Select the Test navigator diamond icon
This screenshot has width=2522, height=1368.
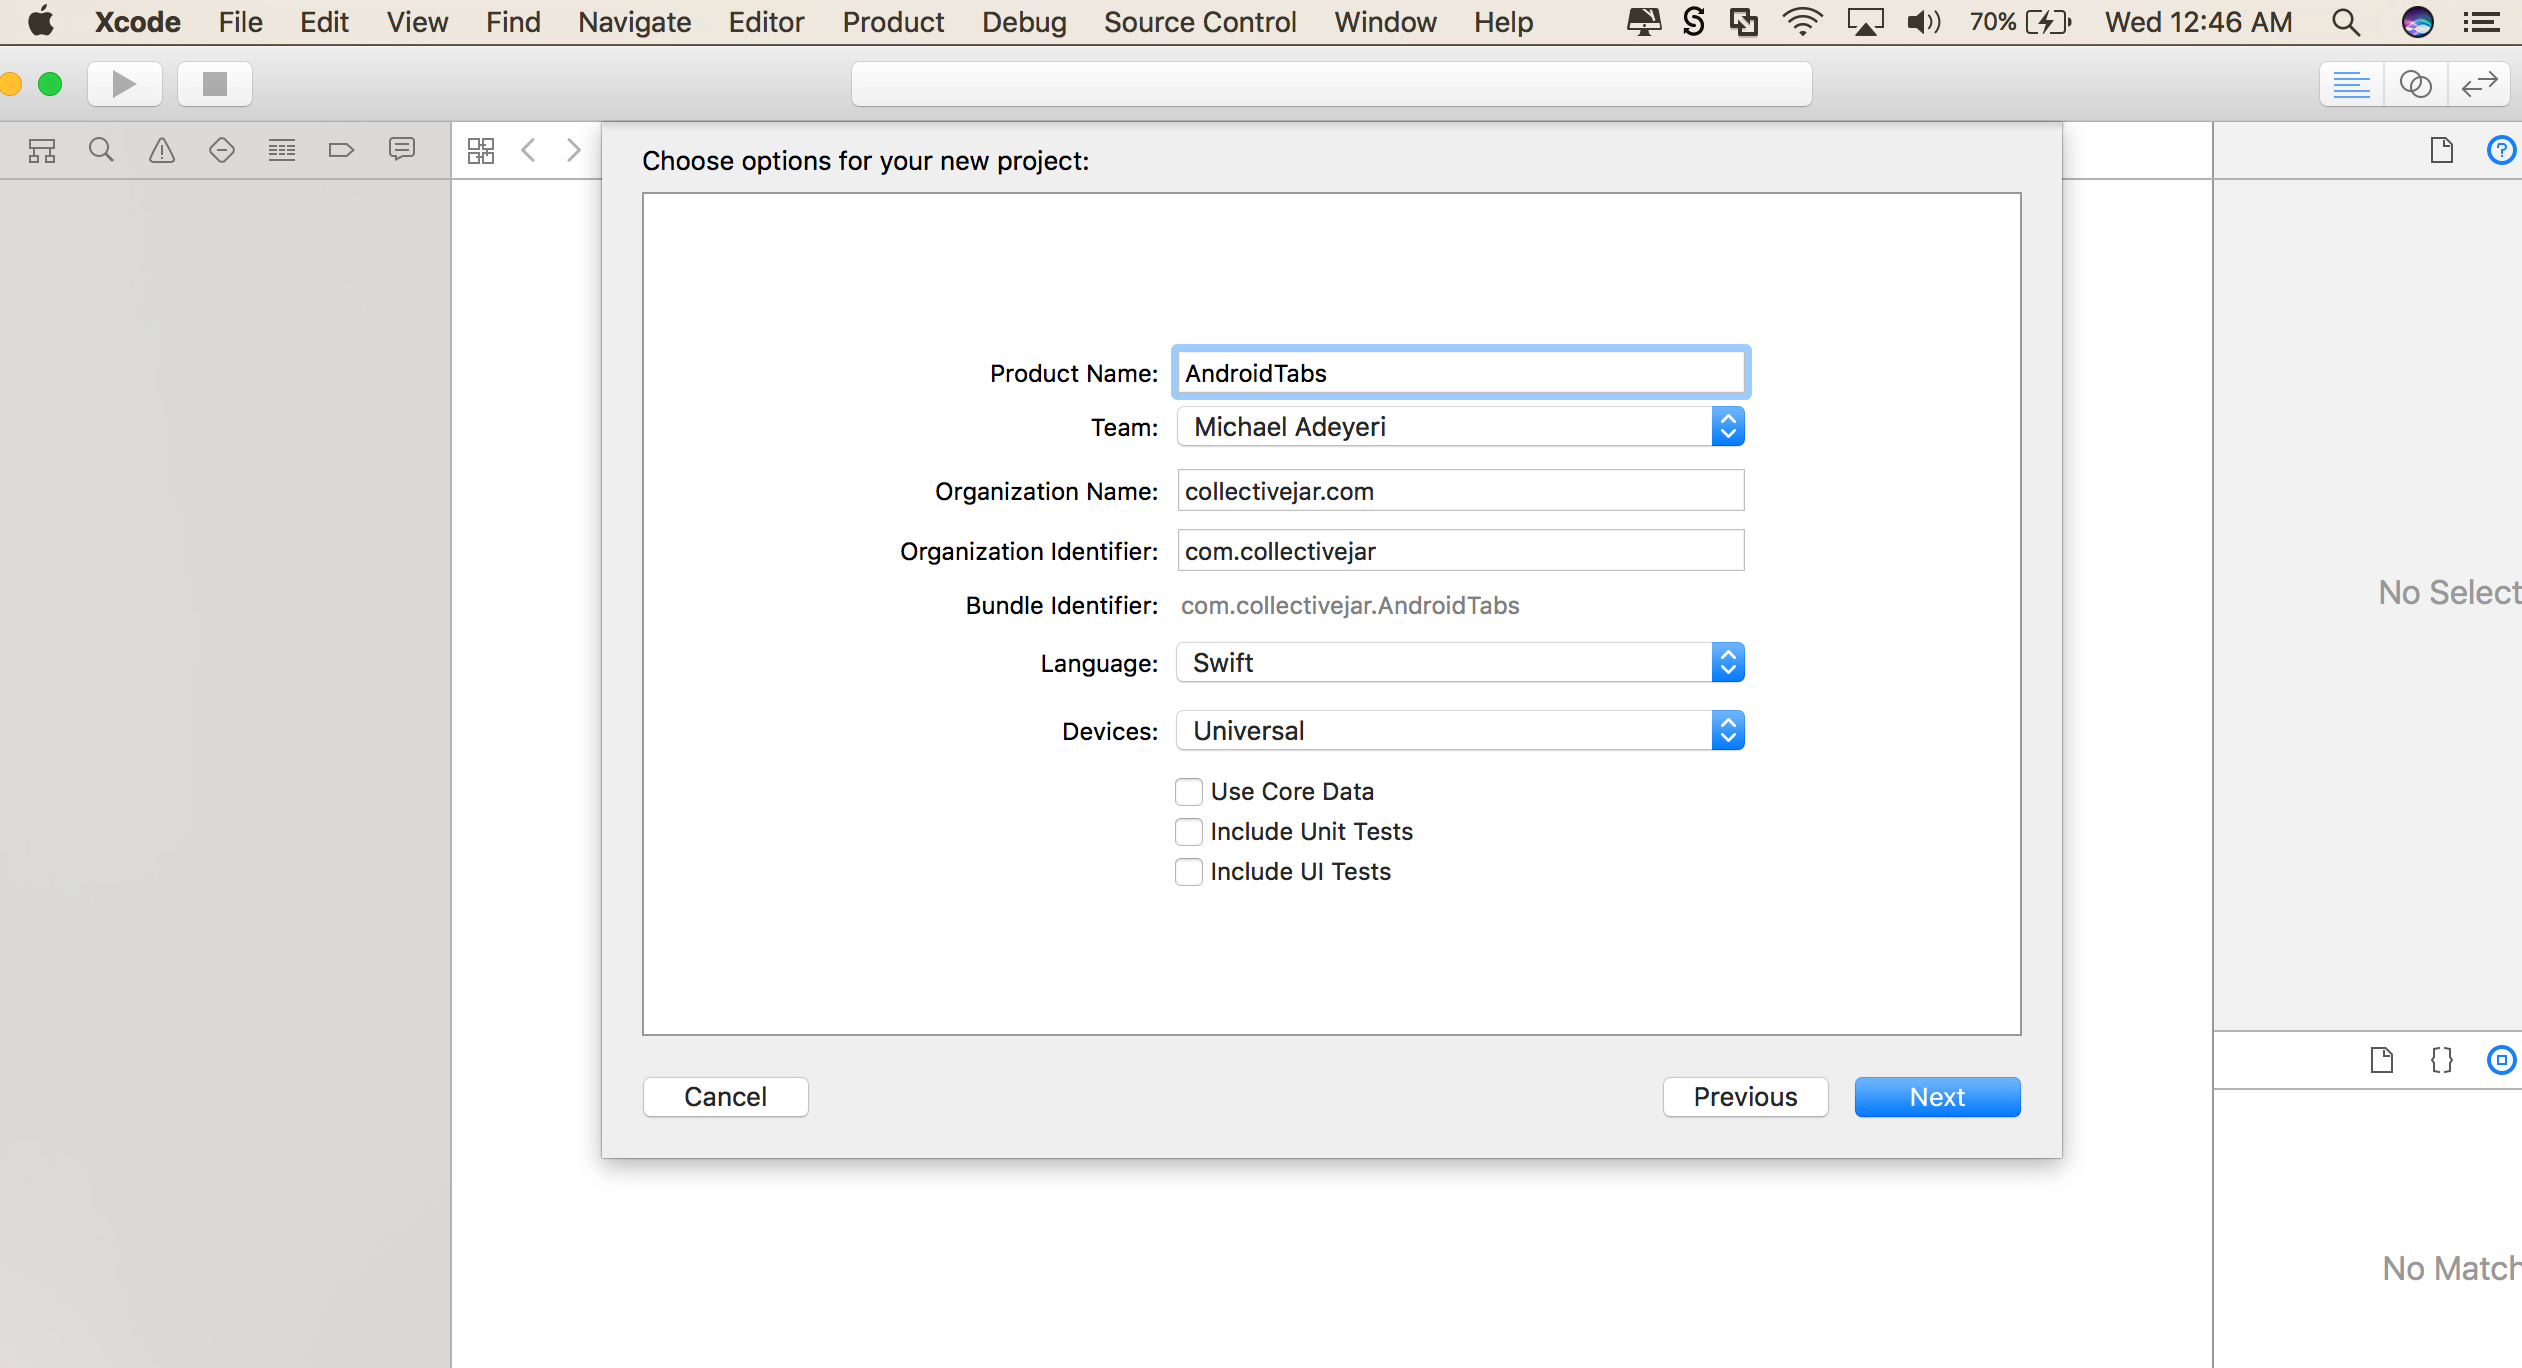(x=221, y=150)
